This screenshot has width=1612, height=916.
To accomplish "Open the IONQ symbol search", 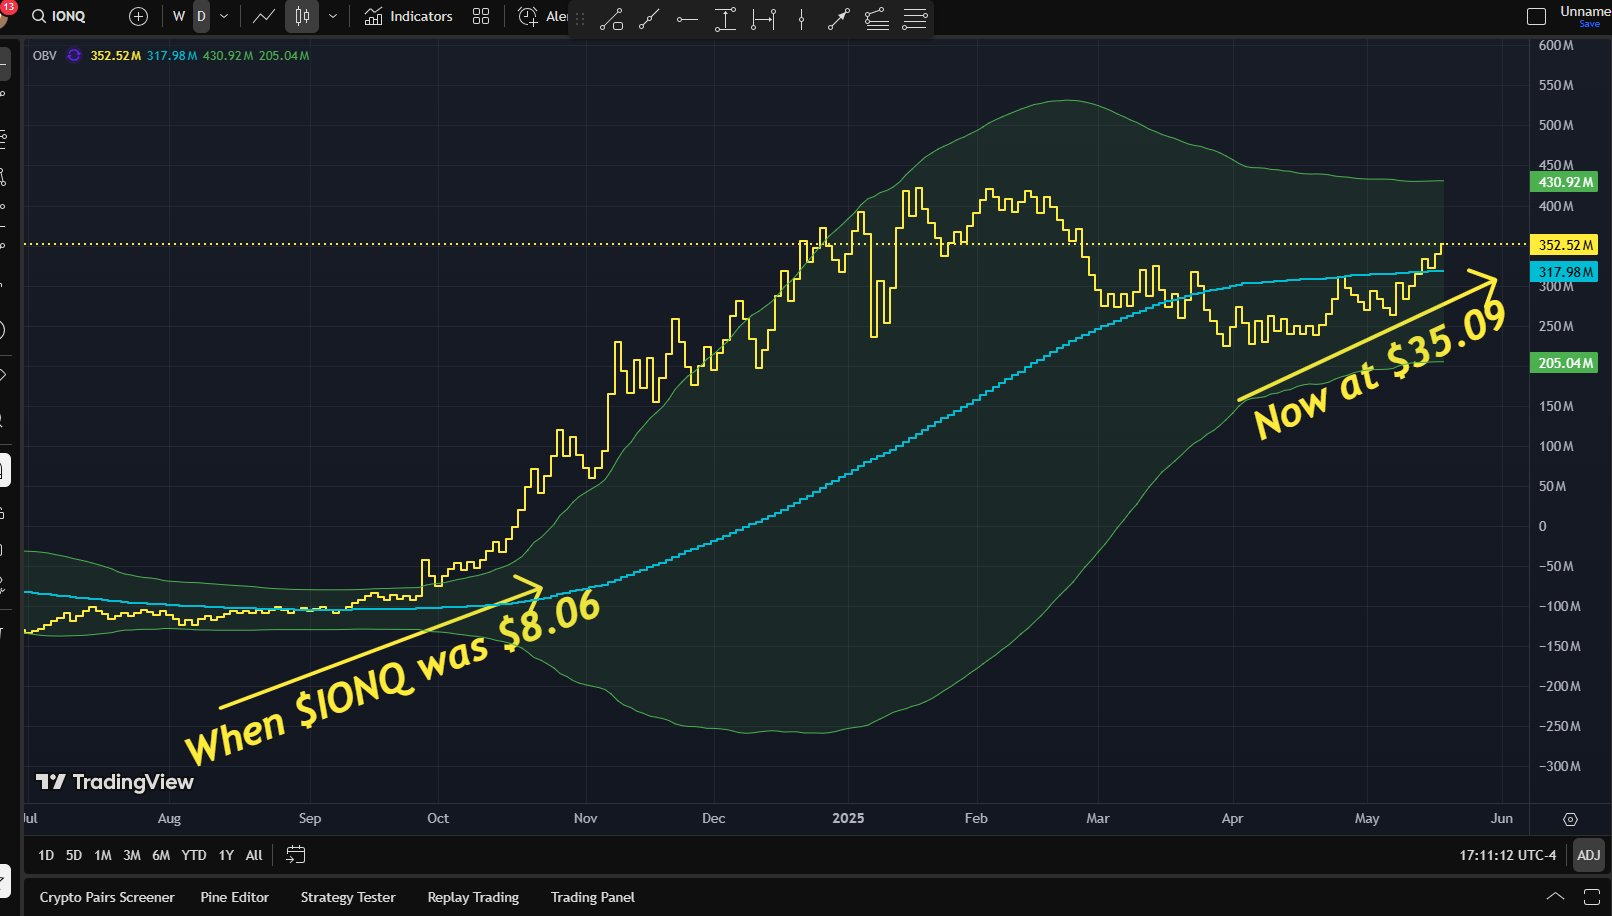I will pyautogui.click(x=60, y=16).
